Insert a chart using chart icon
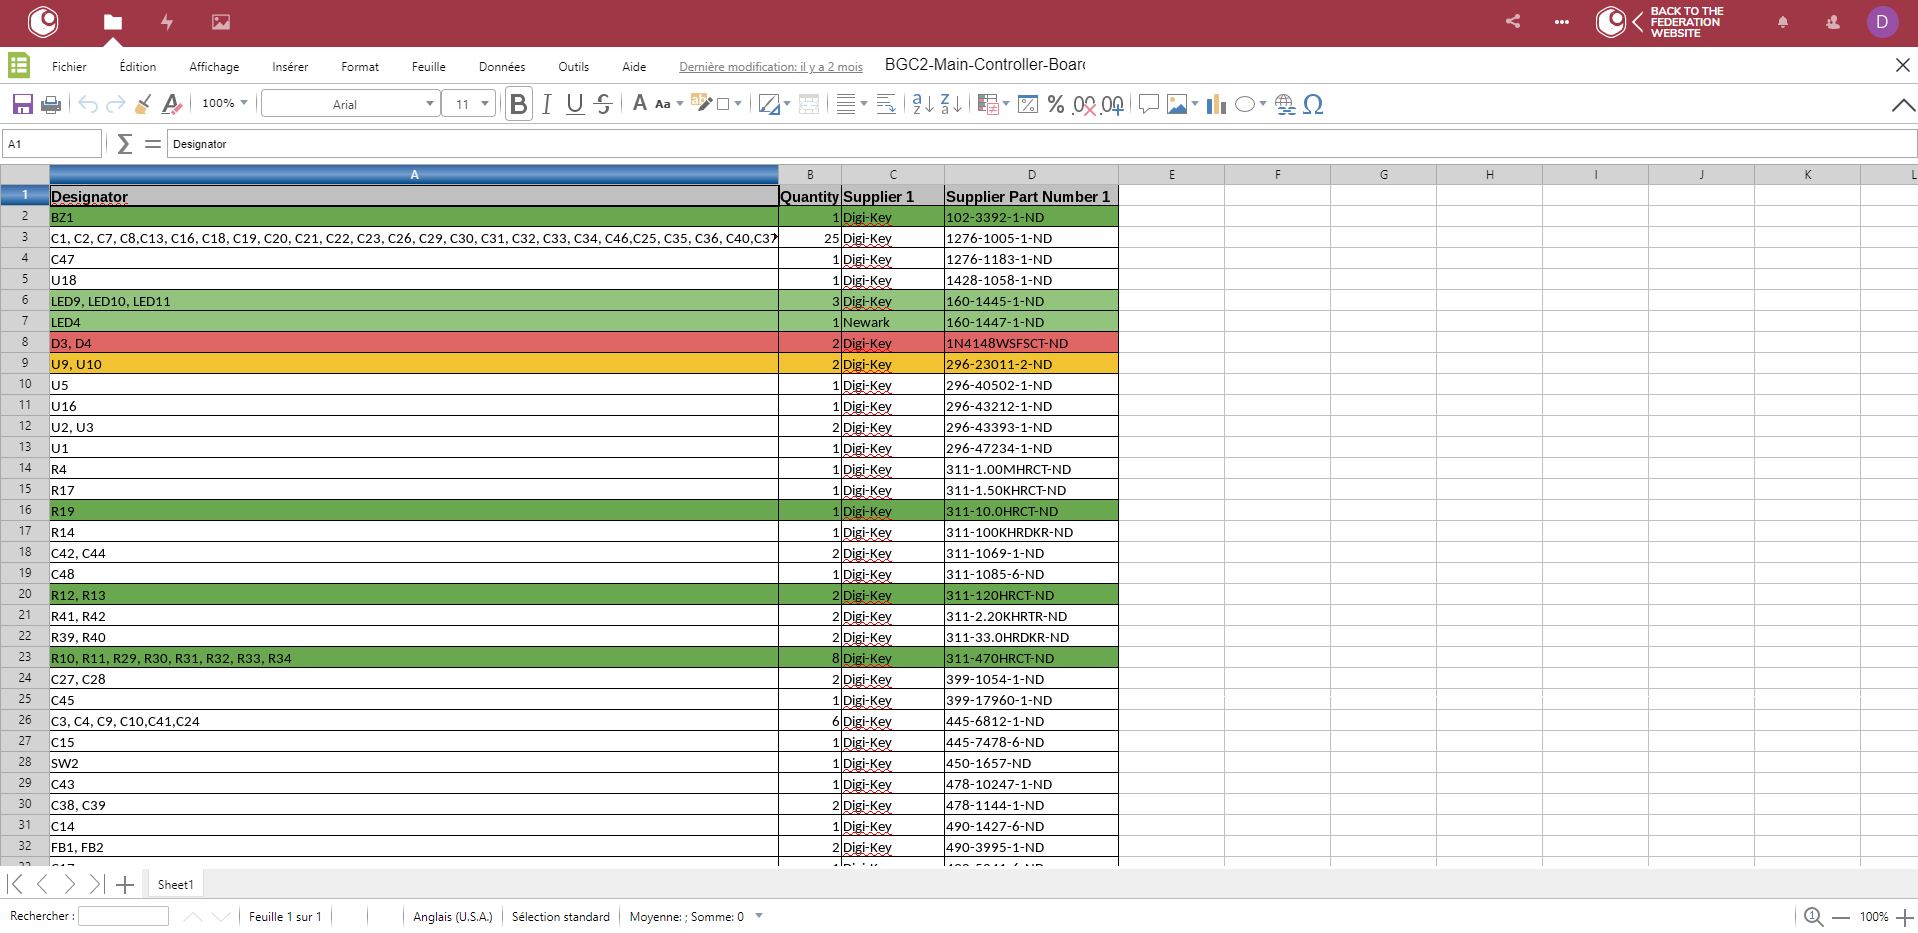The width and height of the screenshot is (1918, 933). tap(1216, 104)
